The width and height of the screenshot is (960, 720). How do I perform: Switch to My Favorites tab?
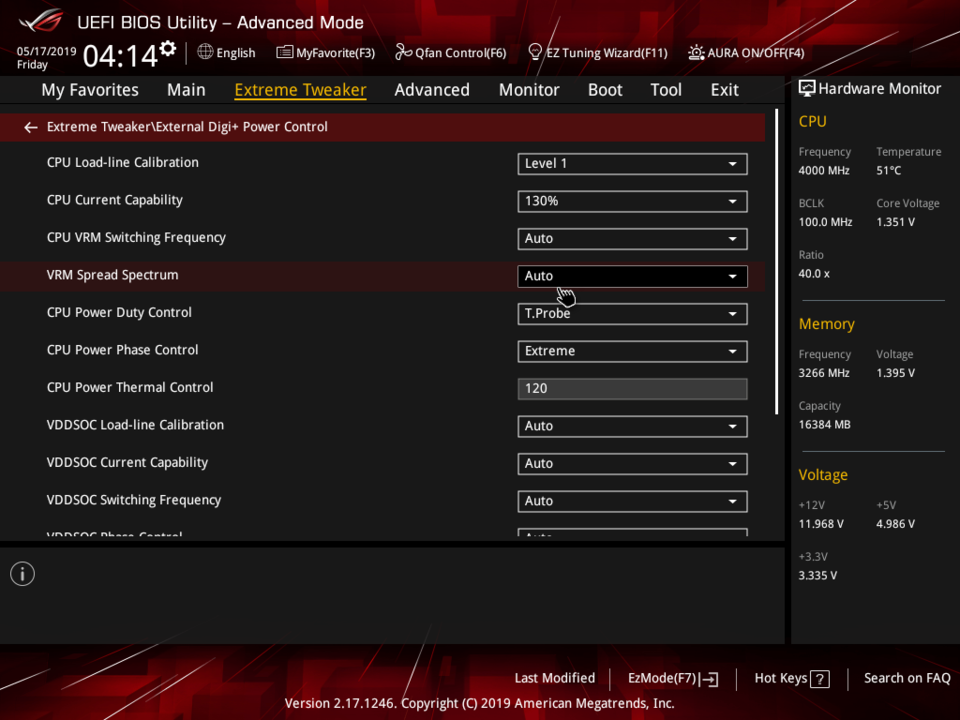[x=90, y=90]
